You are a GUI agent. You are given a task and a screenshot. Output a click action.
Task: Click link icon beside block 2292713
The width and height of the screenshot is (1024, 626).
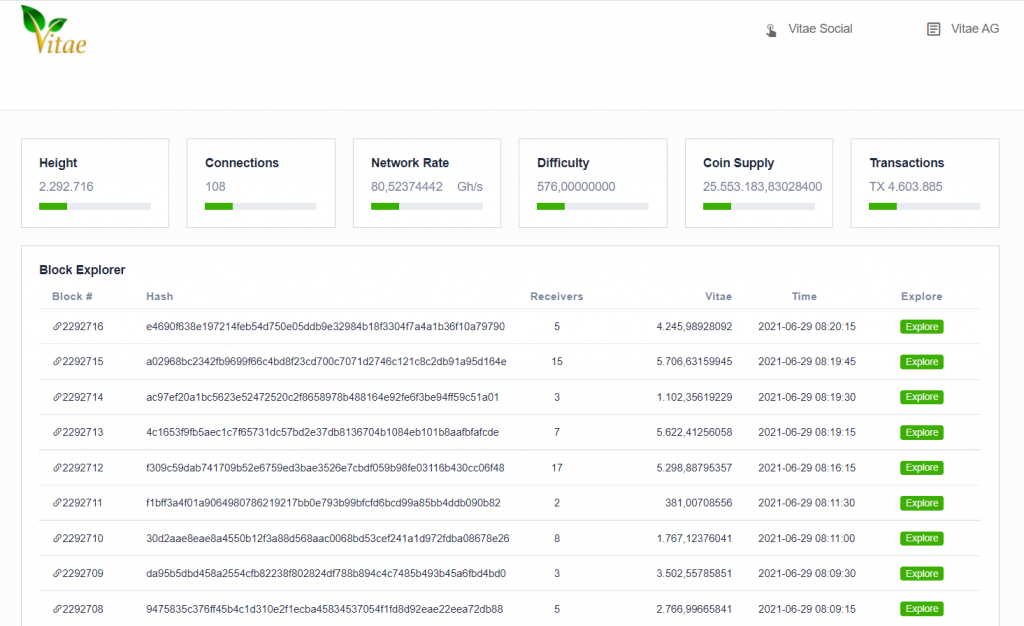pos(57,433)
